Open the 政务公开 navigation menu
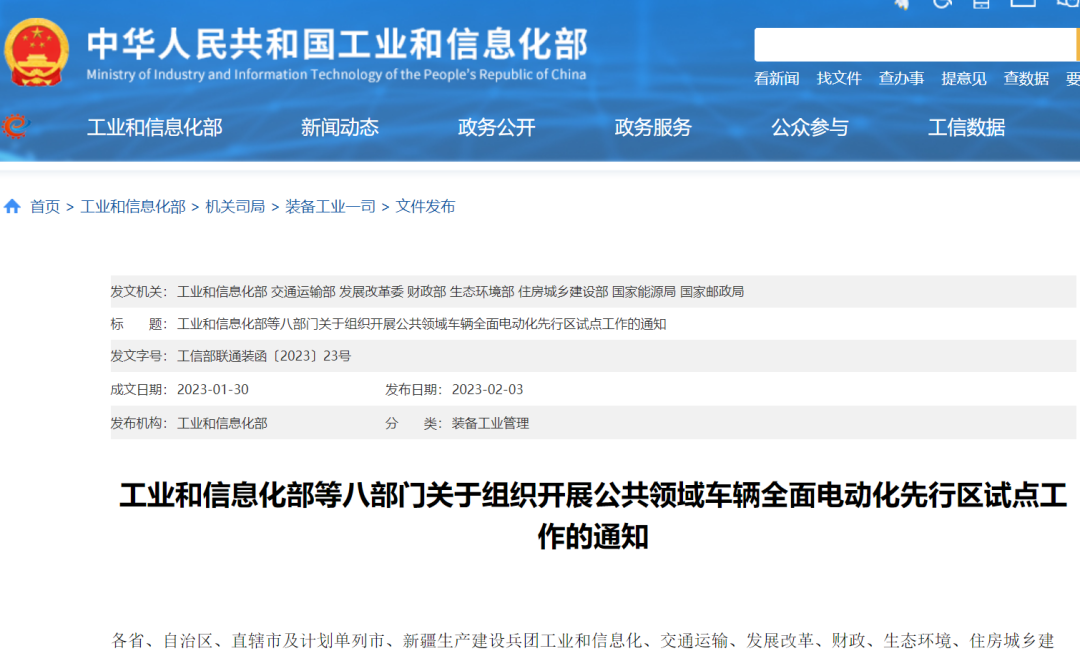This screenshot has height=661, width=1080. 497,127
